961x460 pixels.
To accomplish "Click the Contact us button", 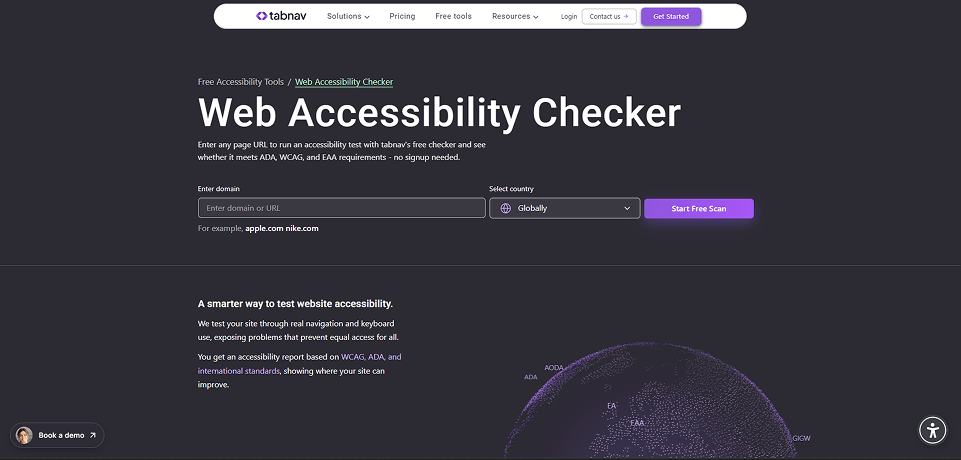I will [x=609, y=17].
